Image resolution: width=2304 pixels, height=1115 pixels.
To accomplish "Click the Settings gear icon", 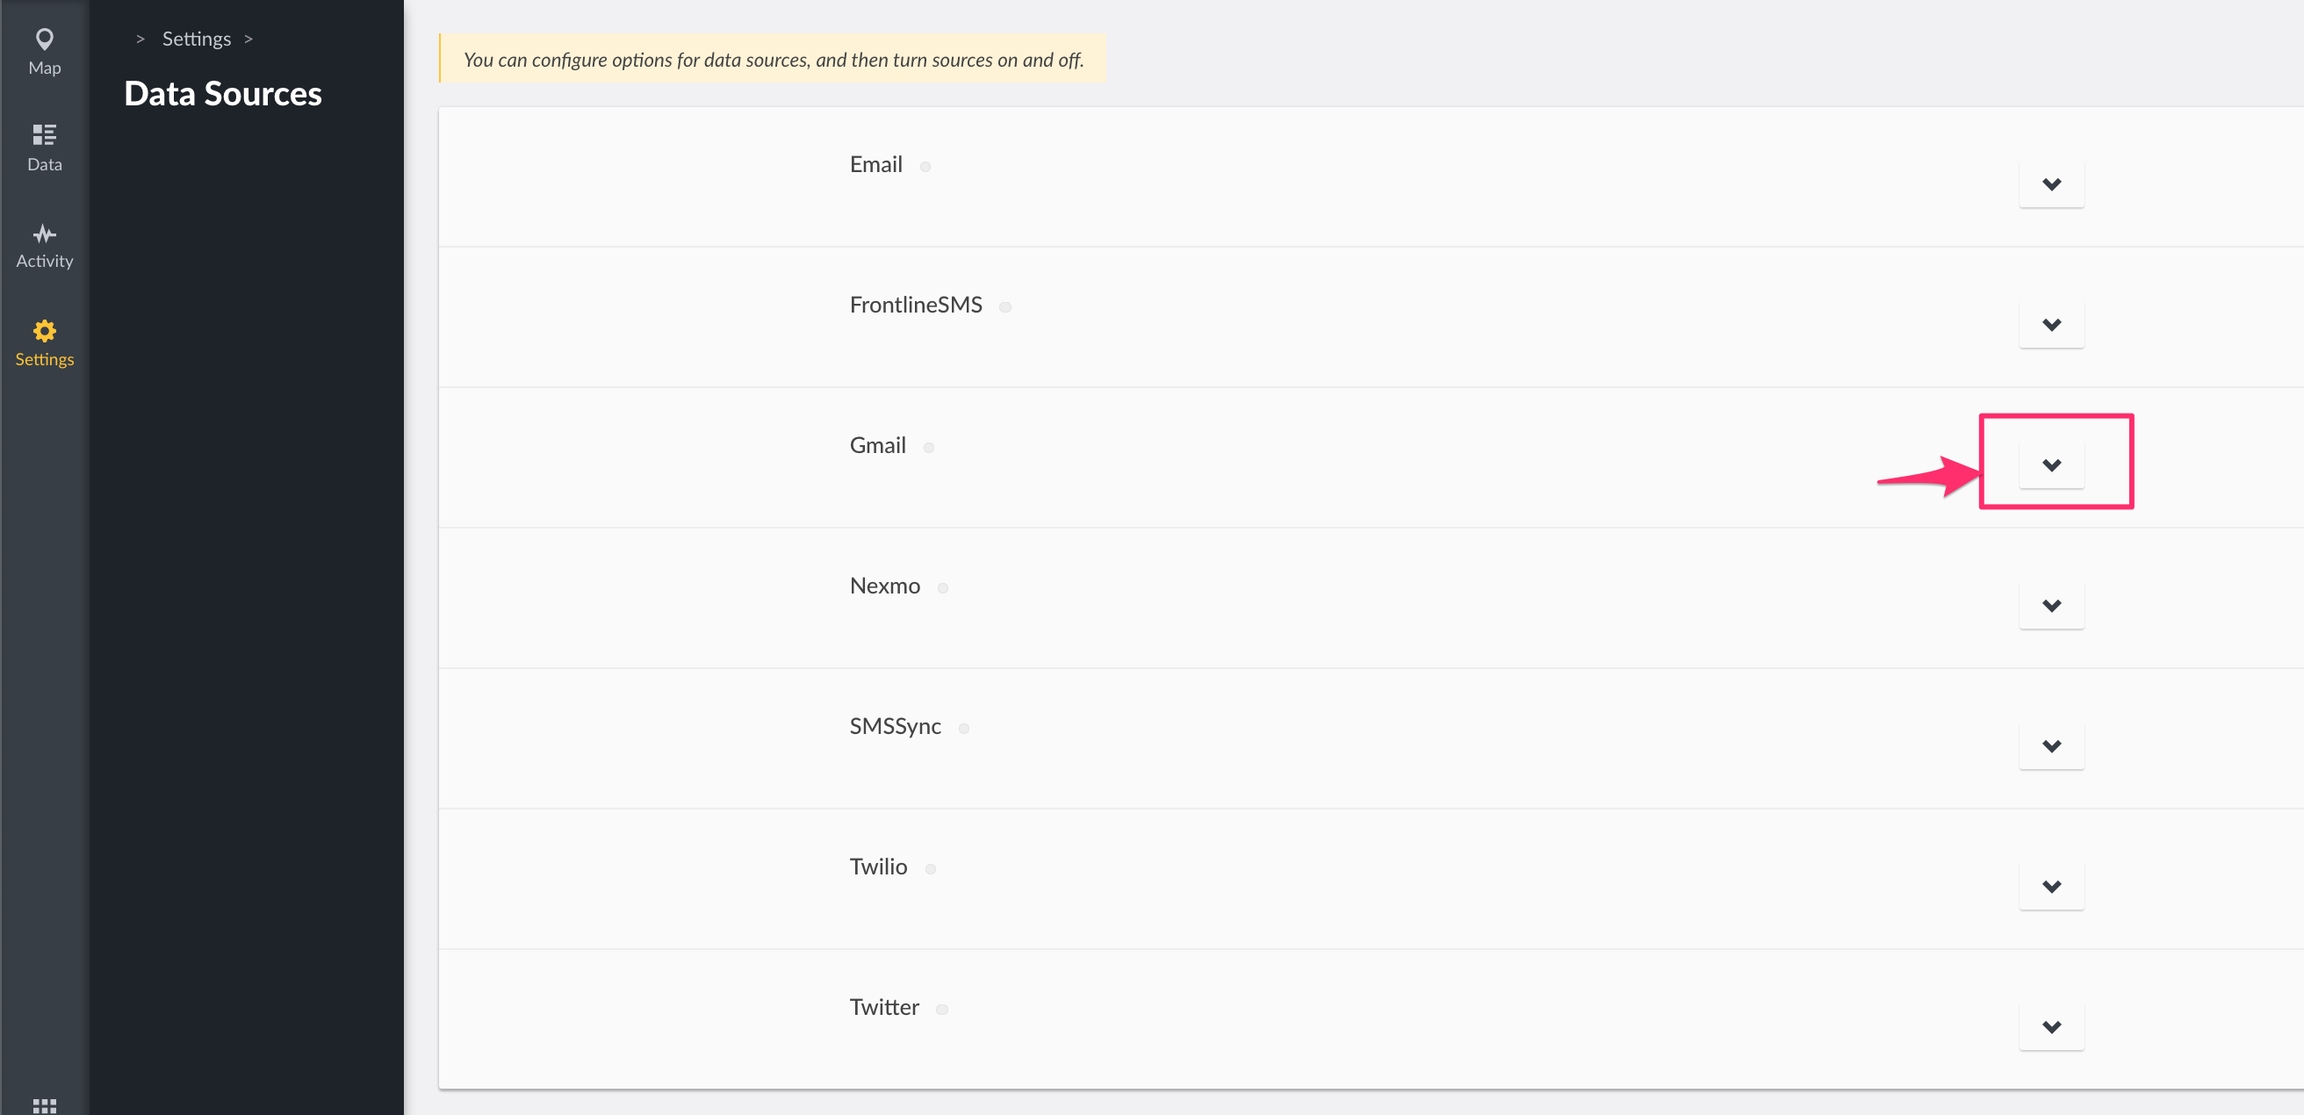I will tap(44, 331).
